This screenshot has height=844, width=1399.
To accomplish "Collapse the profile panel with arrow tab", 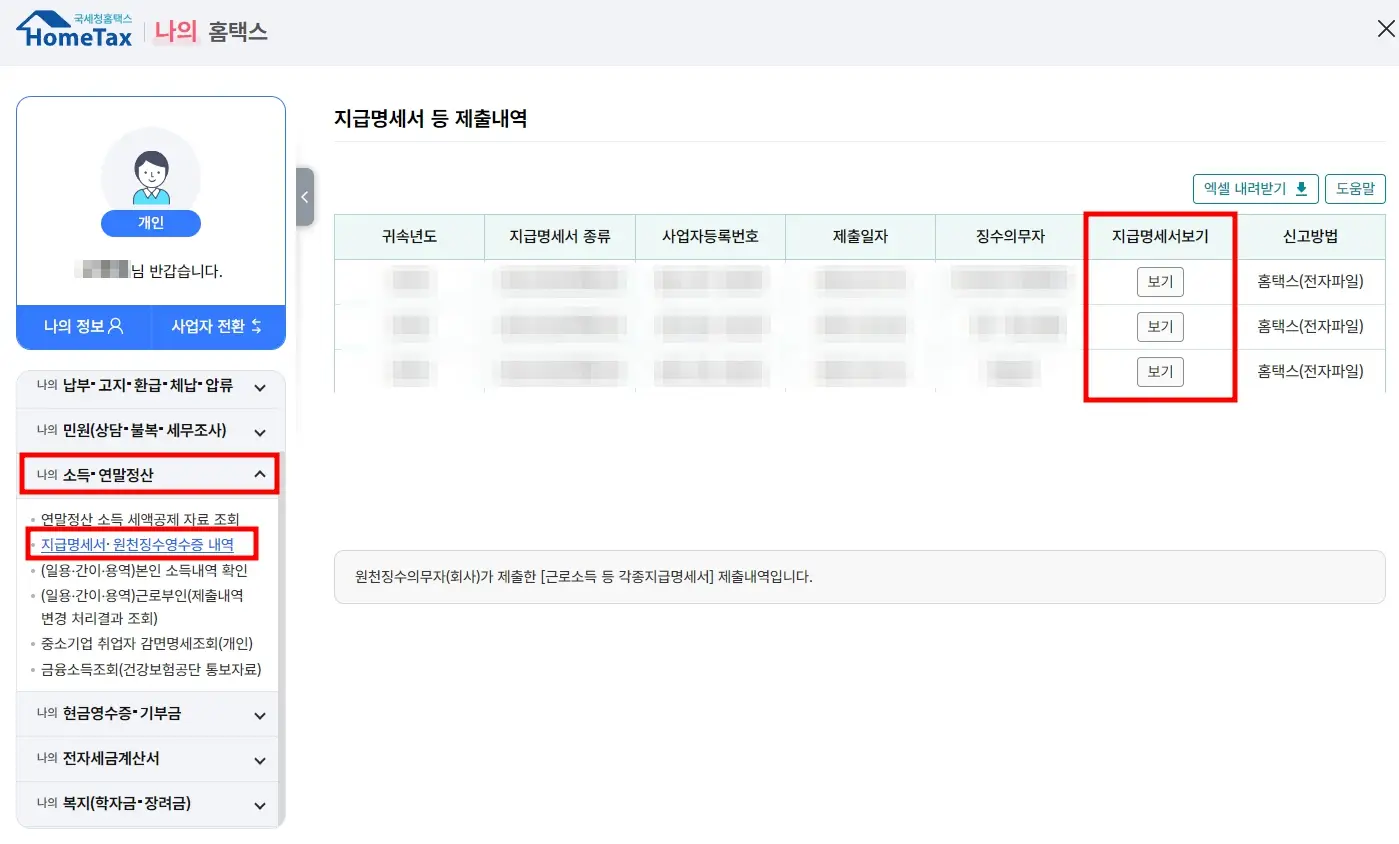I will 305,197.
